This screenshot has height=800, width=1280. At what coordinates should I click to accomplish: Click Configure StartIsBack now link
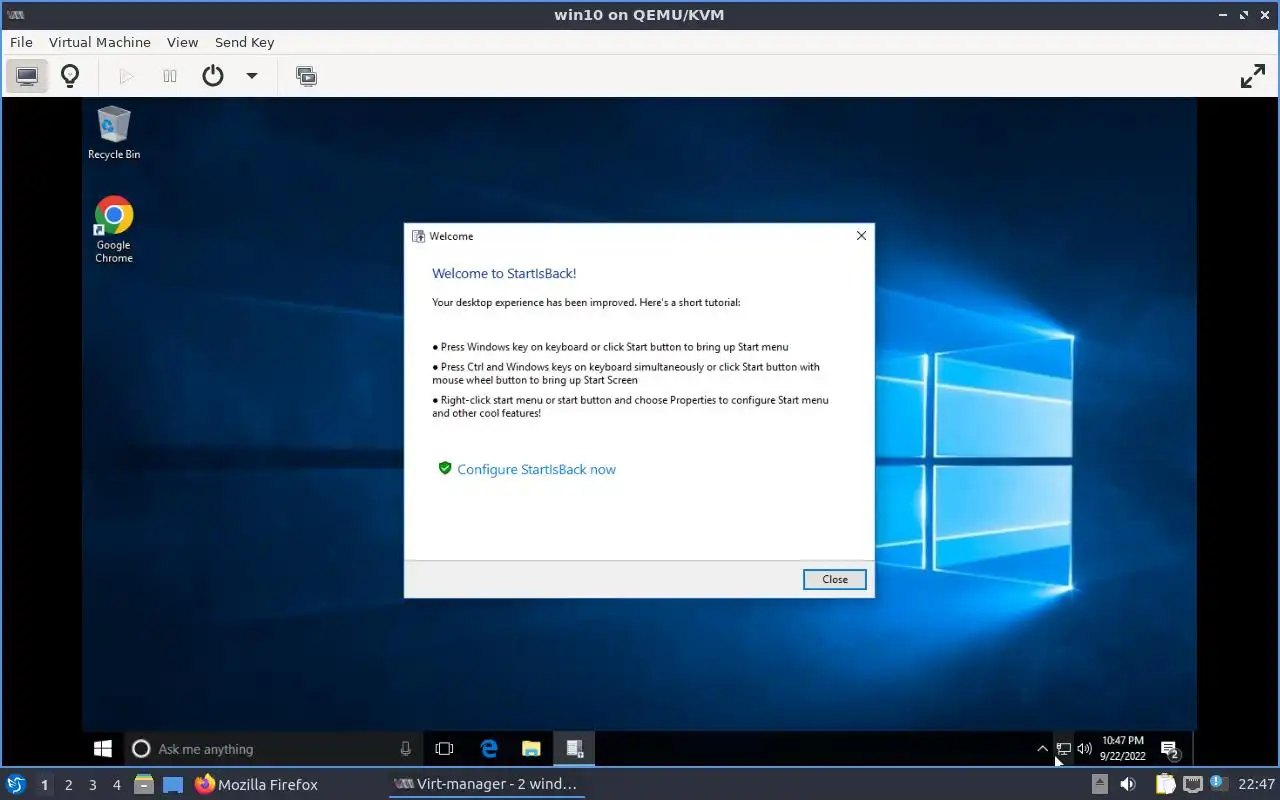click(x=536, y=469)
